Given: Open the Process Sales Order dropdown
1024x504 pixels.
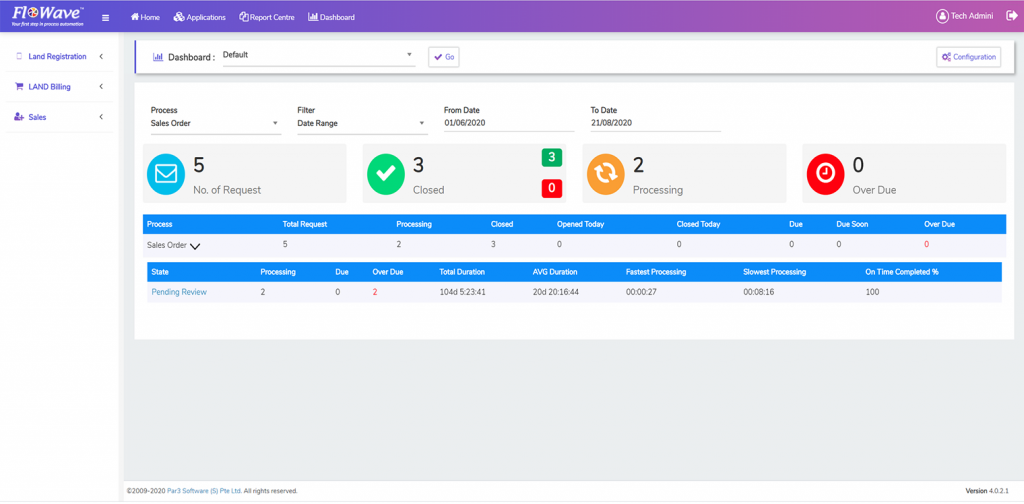Looking at the screenshot, I should click(x=216, y=123).
